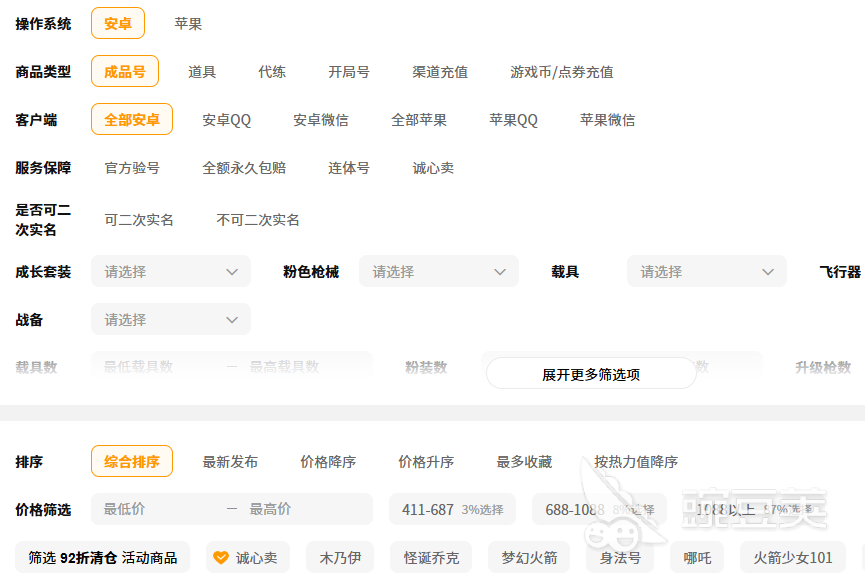Screen dimensions: 865x581
Task: Apply the 梦幻火箭 tag filter
Action: pos(529,557)
